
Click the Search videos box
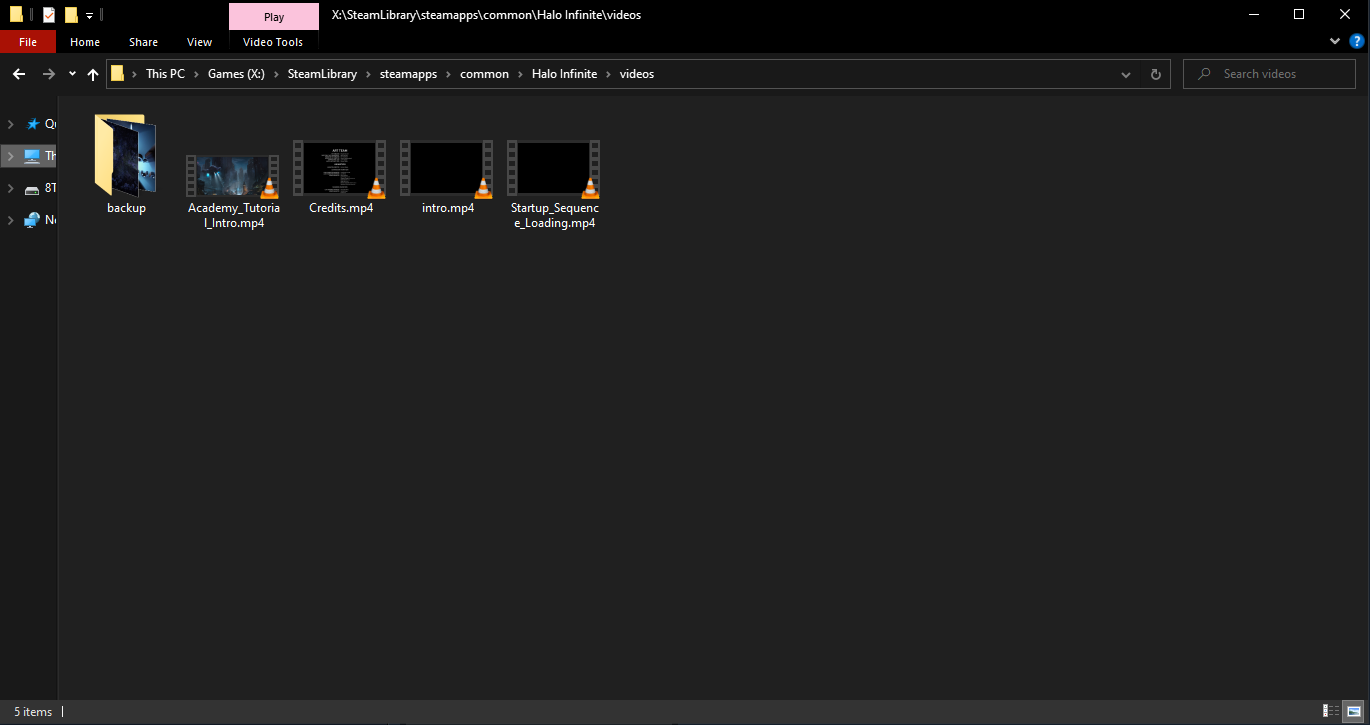(x=1269, y=74)
